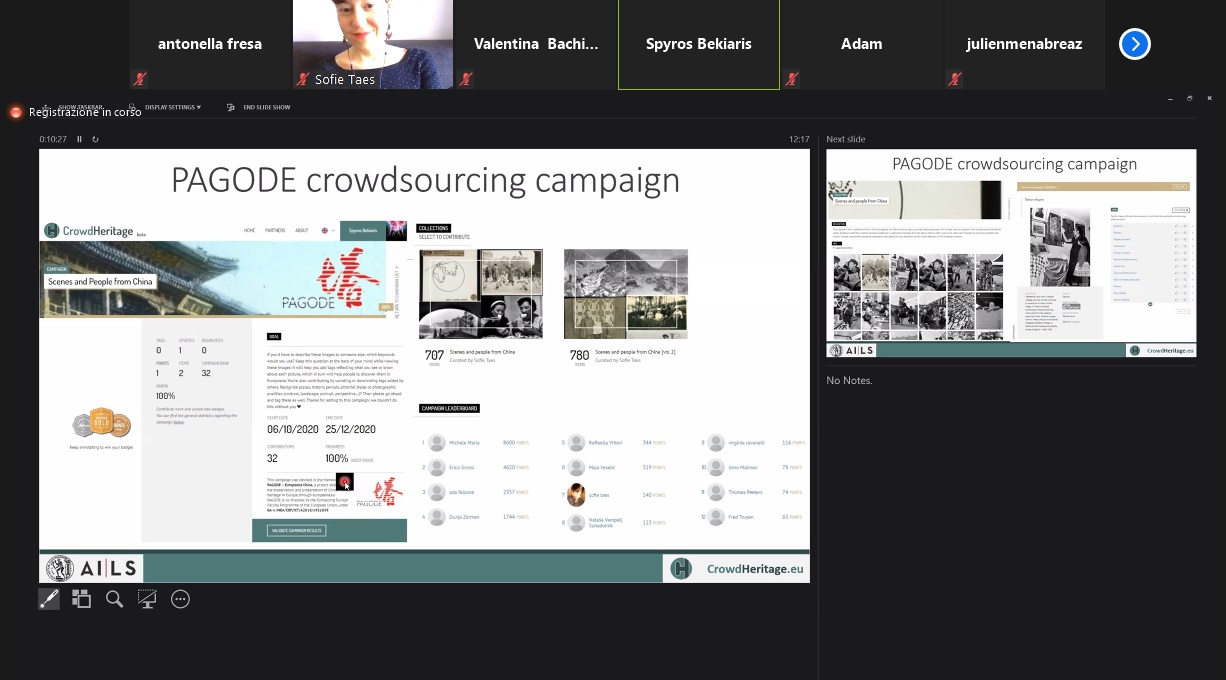Click Erica Grossi in the leaderboard
1226x680 pixels.
tap(463, 467)
